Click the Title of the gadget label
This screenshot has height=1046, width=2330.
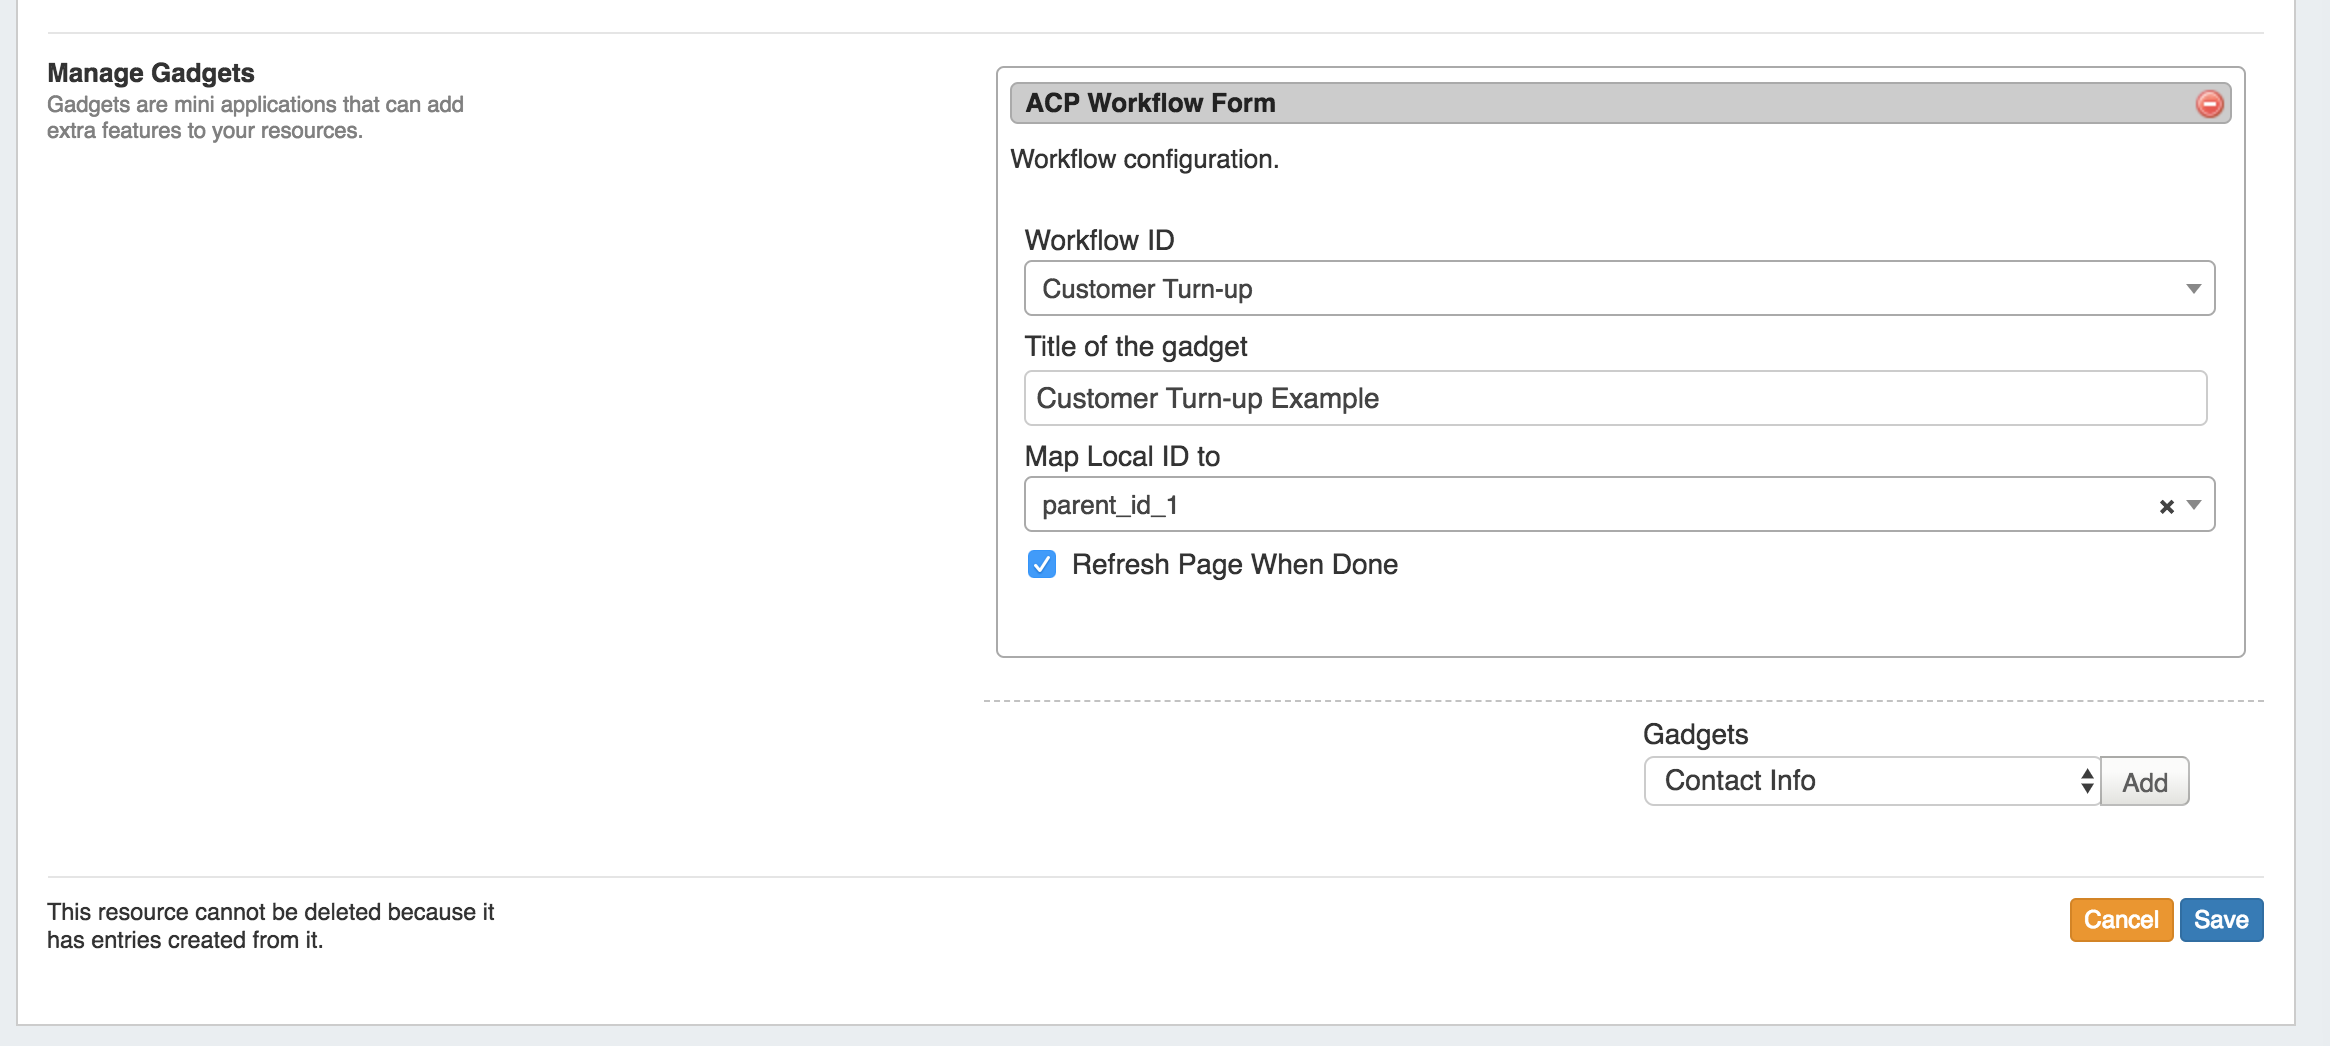[1135, 347]
